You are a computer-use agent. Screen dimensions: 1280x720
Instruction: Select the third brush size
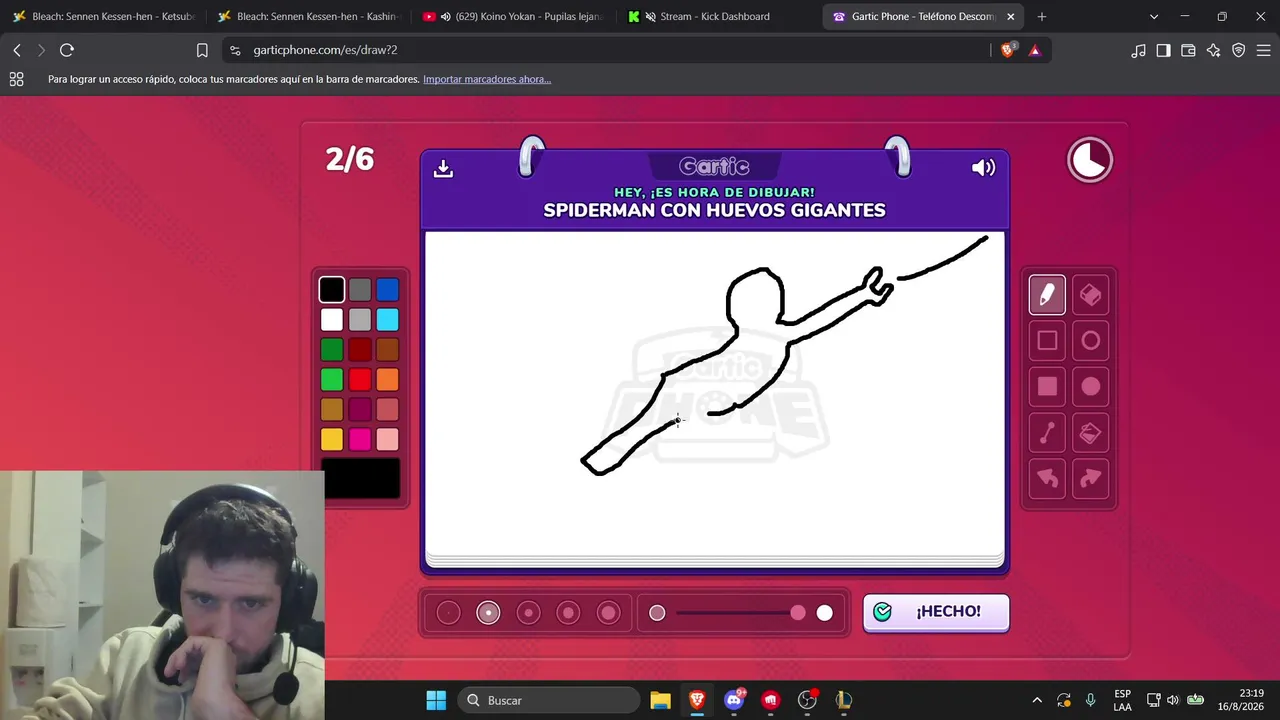pyautogui.click(x=528, y=613)
